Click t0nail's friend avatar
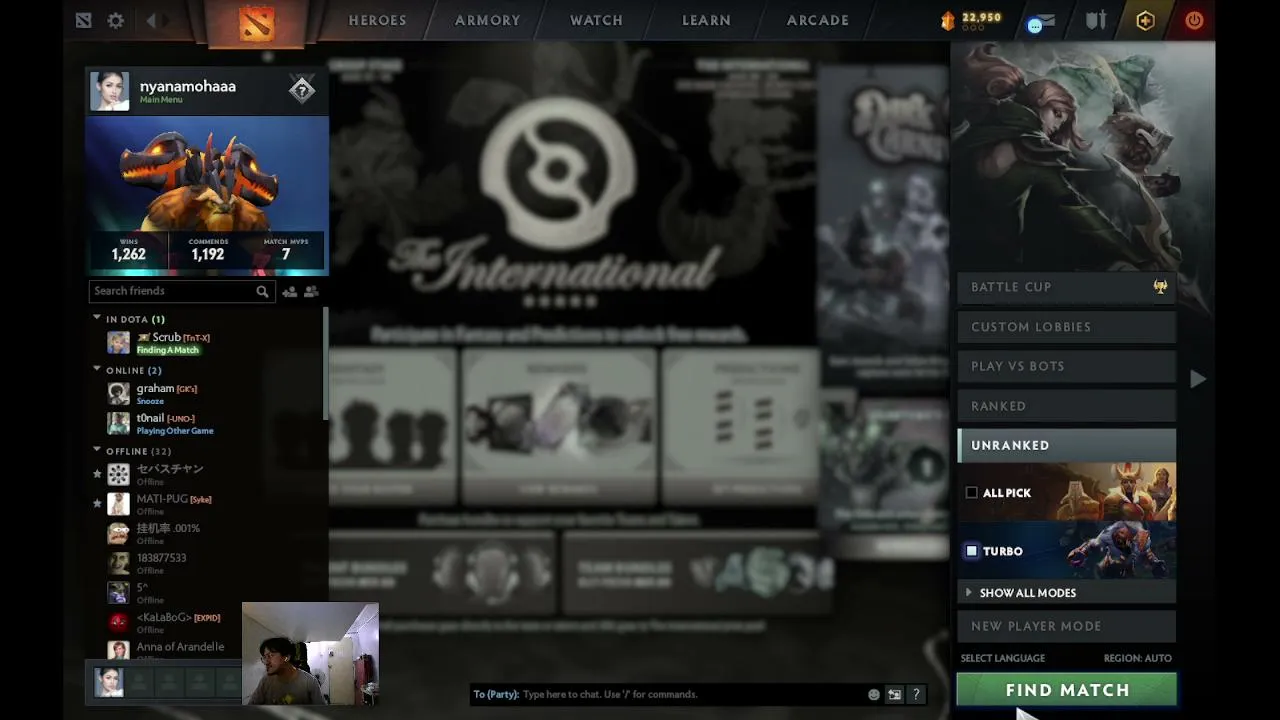The width and height of the screenshot is (1280, 720). [x=119, y=423]
